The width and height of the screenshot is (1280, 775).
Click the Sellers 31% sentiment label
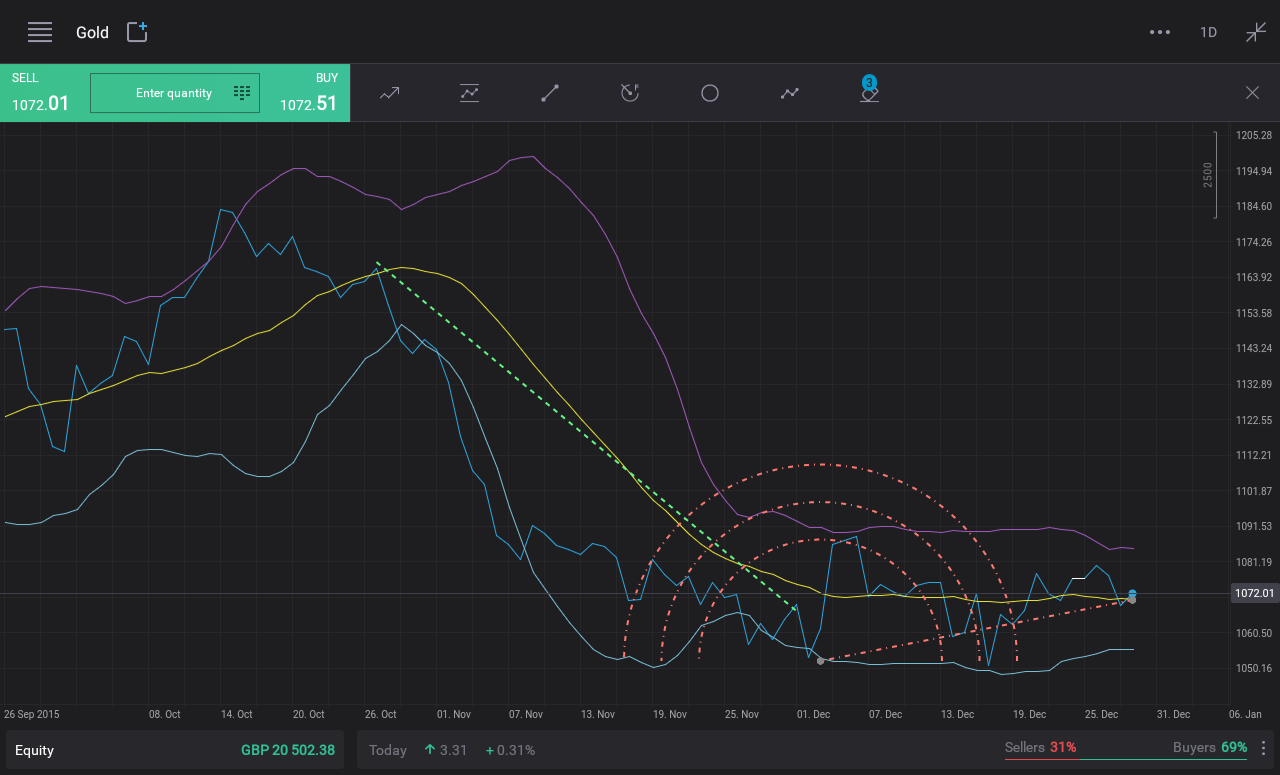[x=1040, y=747]
